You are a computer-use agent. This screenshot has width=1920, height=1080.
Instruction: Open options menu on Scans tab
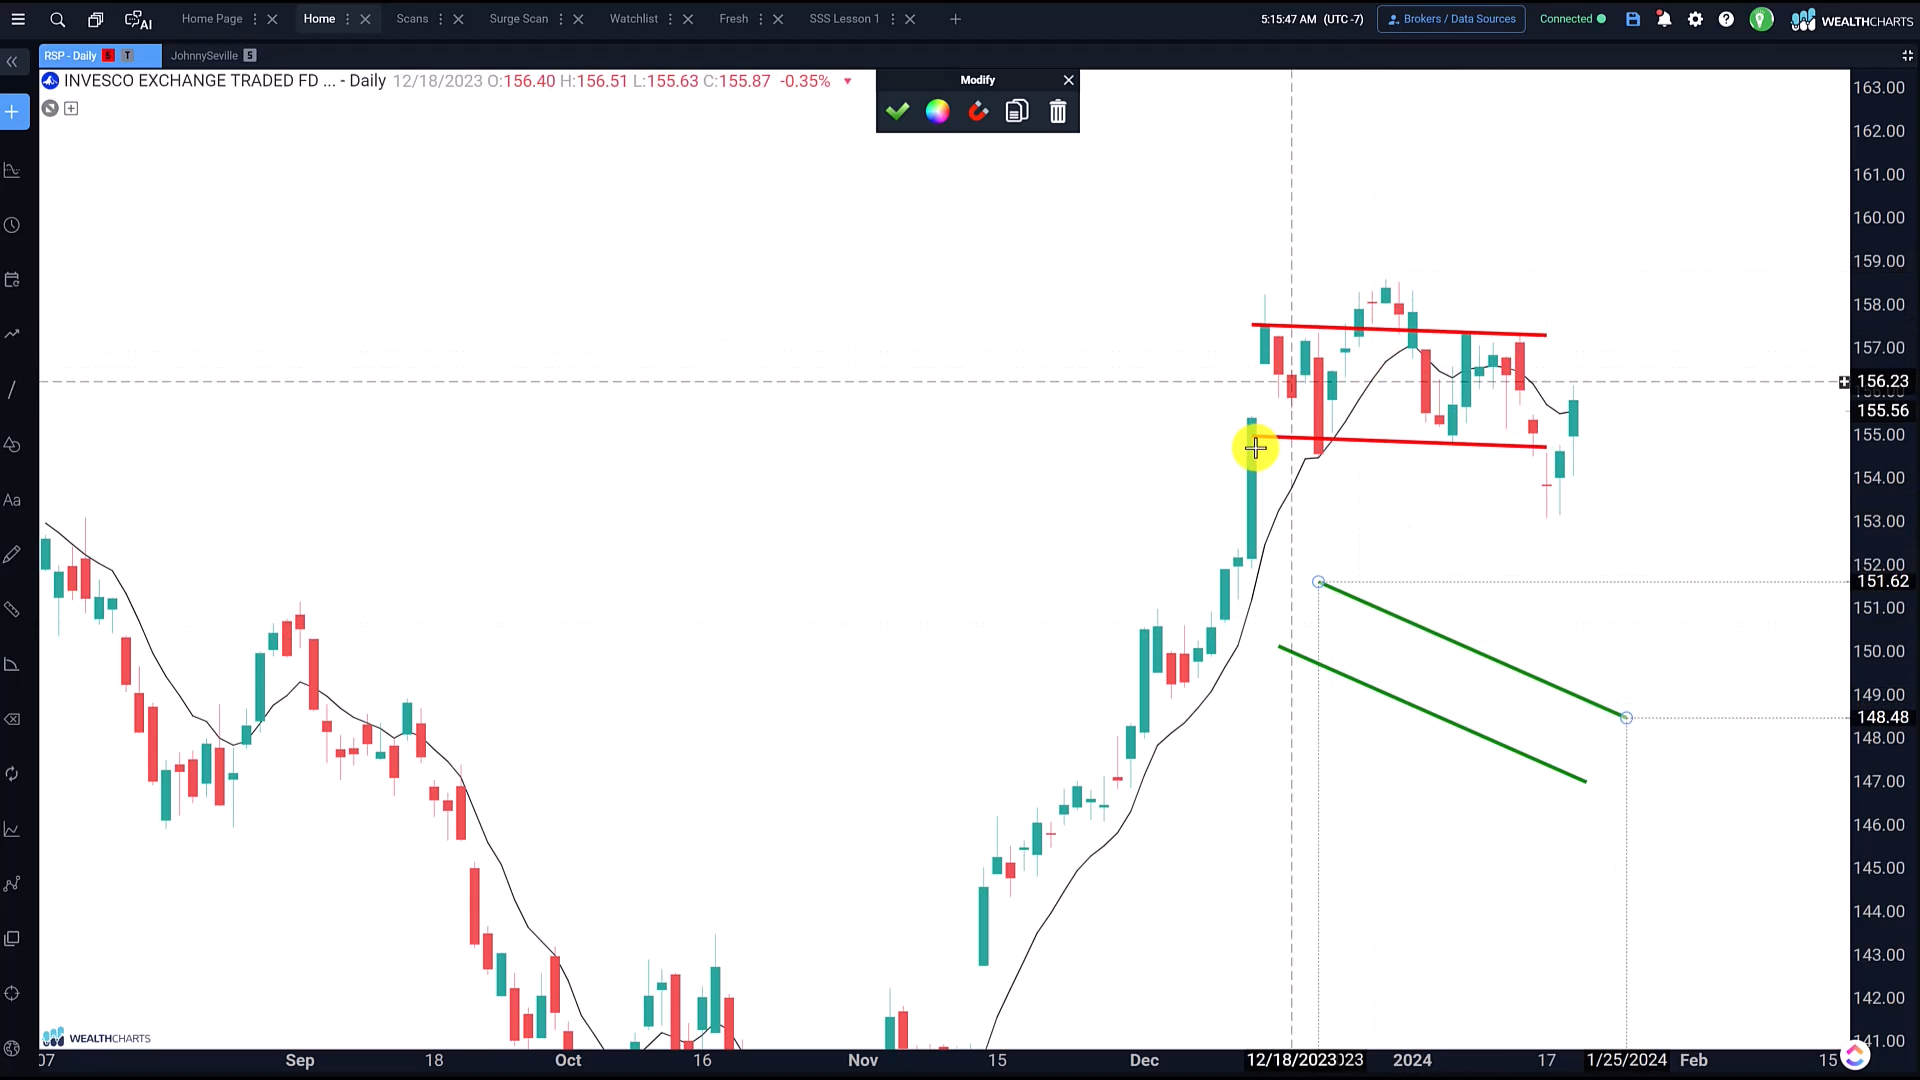(x=441, y=19)
